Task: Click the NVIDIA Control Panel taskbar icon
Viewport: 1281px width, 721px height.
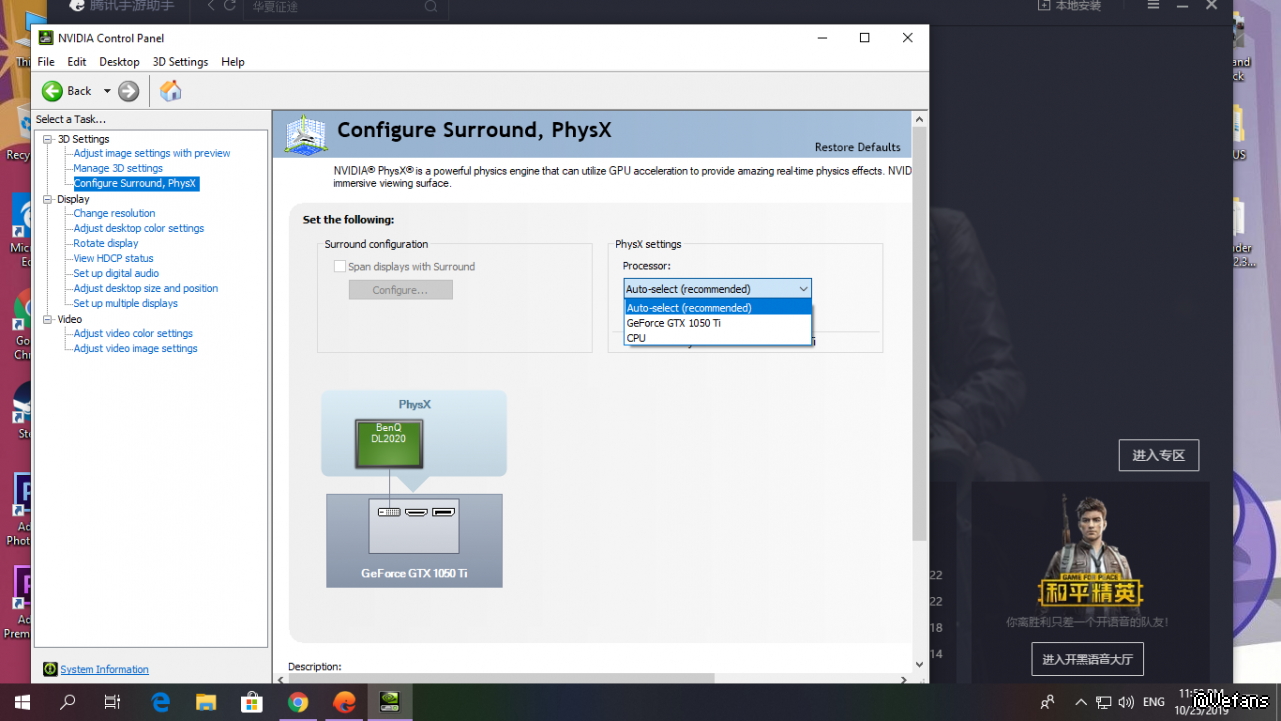Action: pyautogui.click(x=390, y=702)
